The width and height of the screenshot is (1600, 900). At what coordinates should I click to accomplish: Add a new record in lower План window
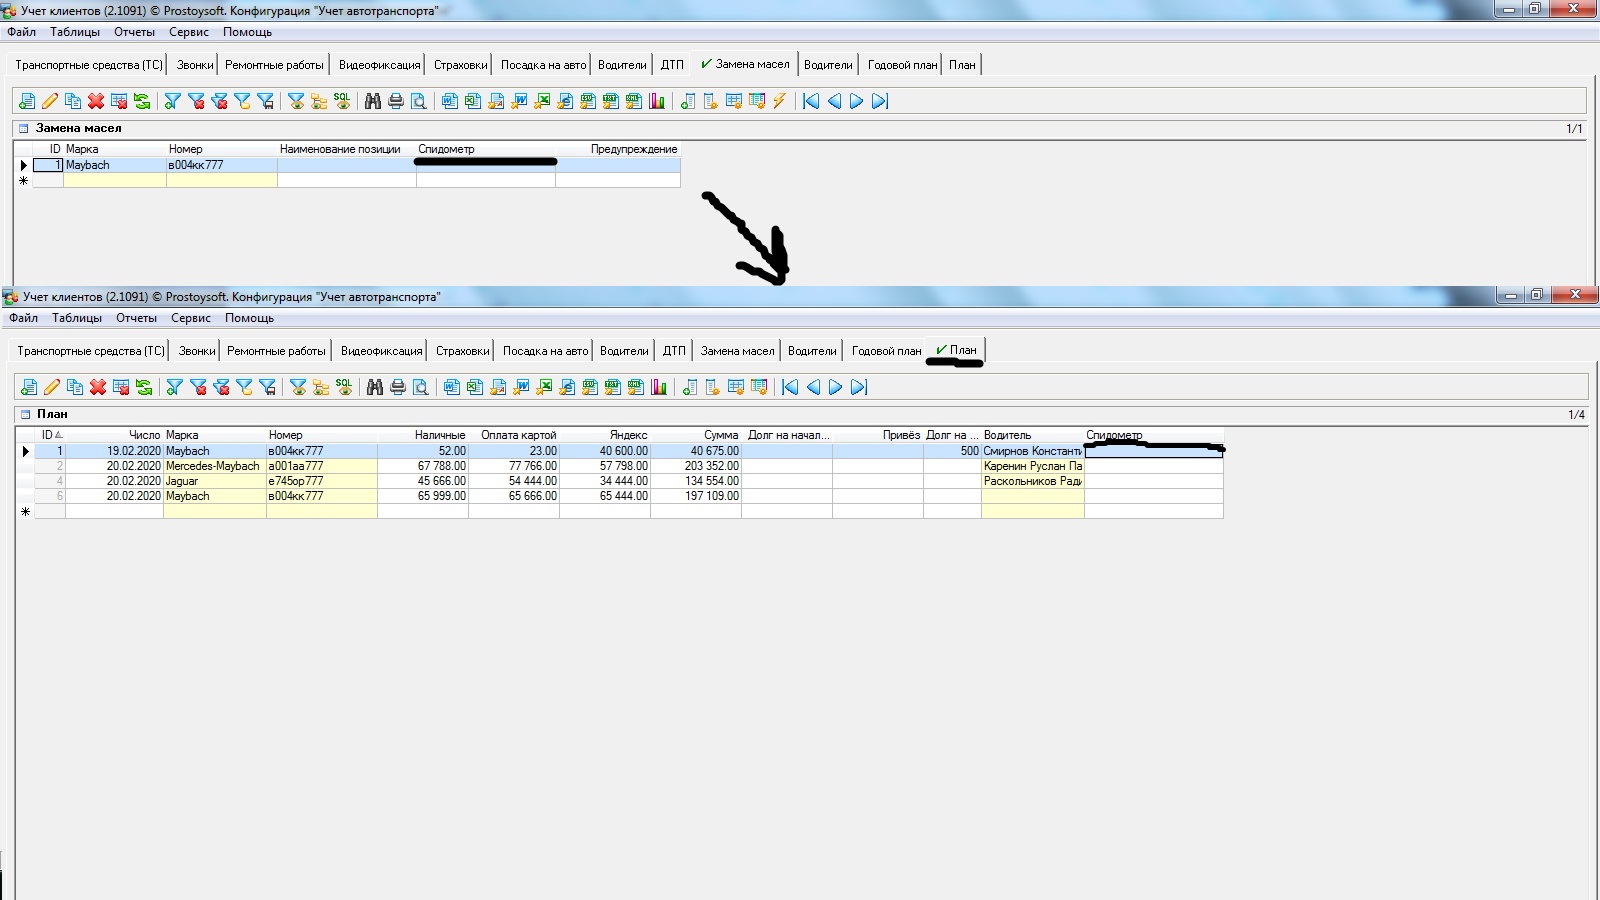(x=29, y=387)
